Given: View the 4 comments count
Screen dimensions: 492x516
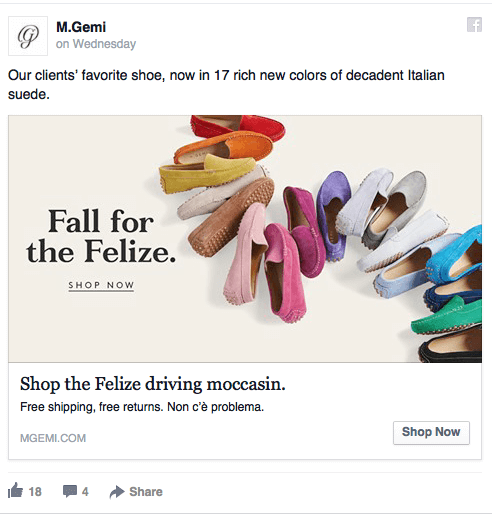Looking at the screenshot, I should point(85,492).
